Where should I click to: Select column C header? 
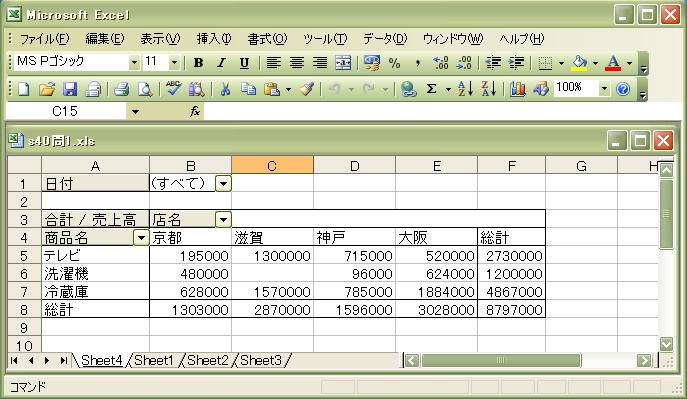click(272, 166)
